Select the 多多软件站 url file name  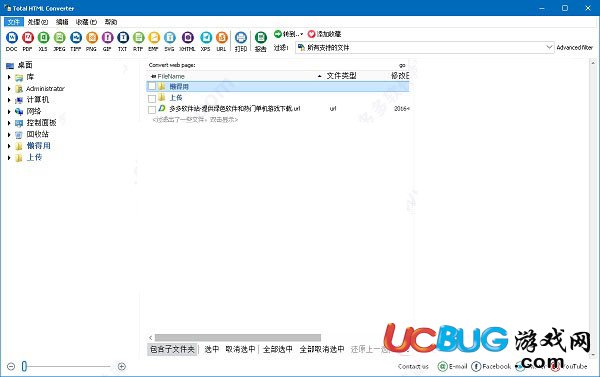(235, 109)
